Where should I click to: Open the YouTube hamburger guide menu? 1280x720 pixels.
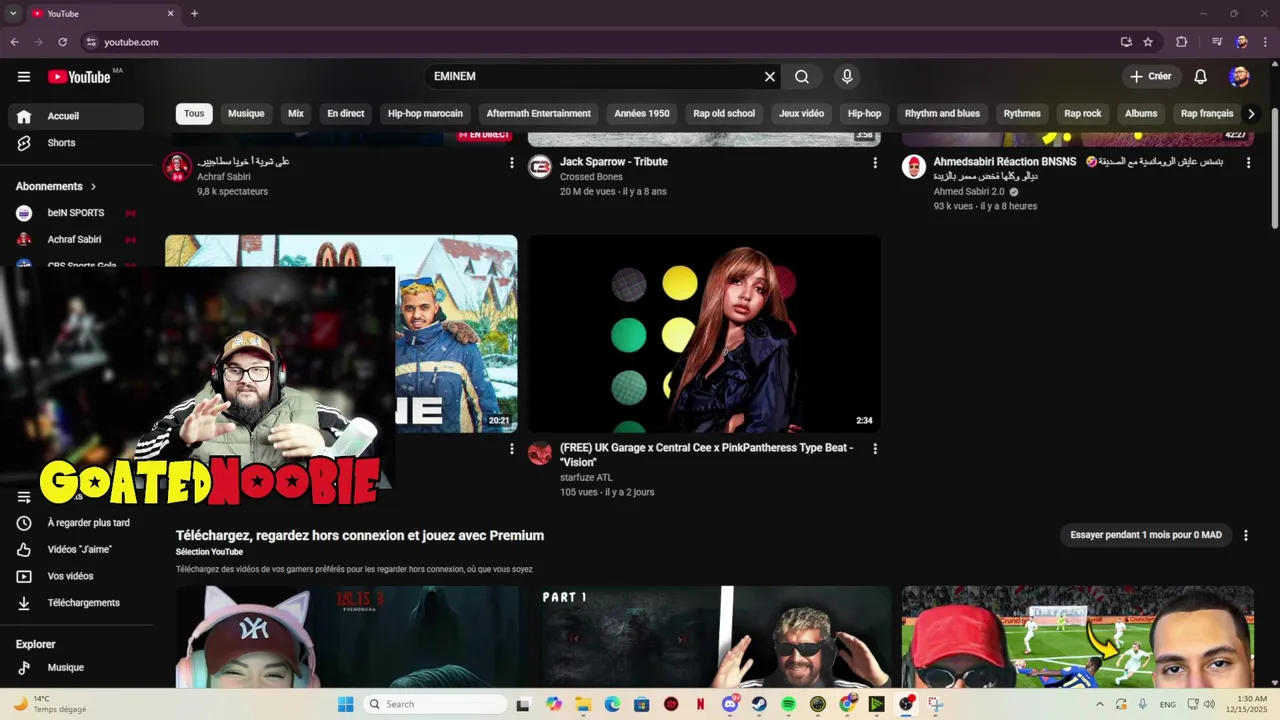[x=24, y=77]
